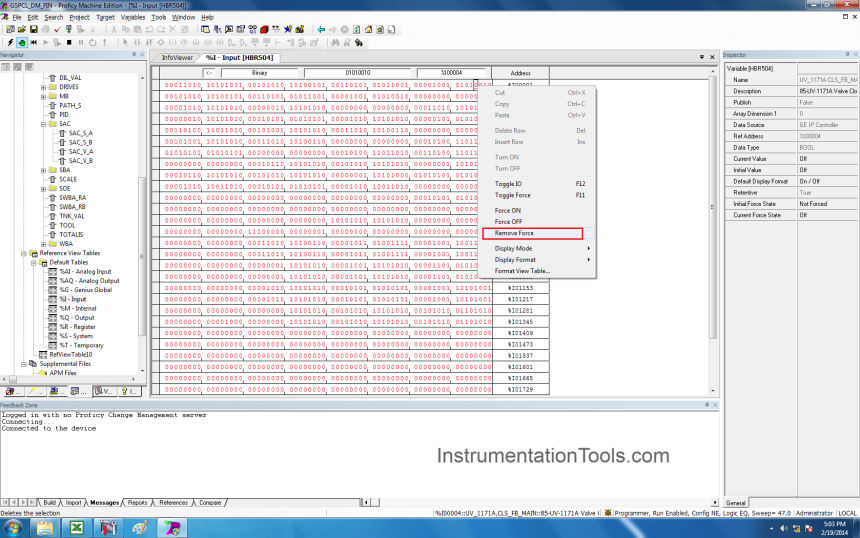Click the Current Force State row in Inspector
Screen dimensions: 860x538
[791, 215]
